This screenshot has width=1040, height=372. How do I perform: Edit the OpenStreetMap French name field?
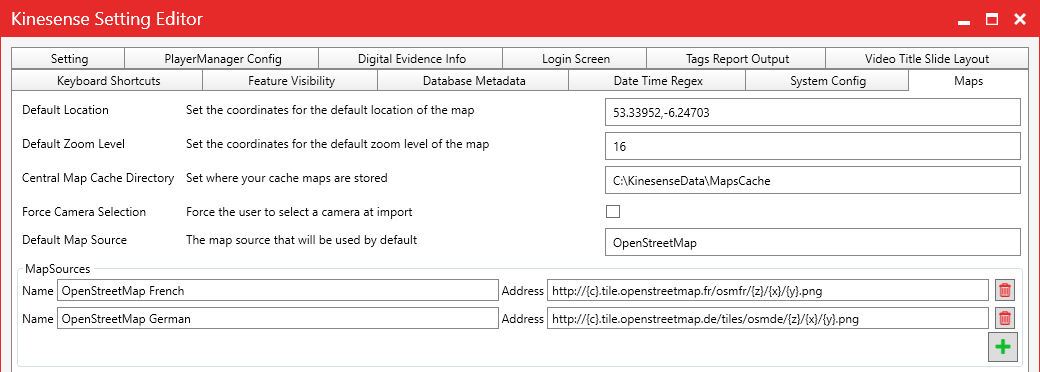pos(278,290)
